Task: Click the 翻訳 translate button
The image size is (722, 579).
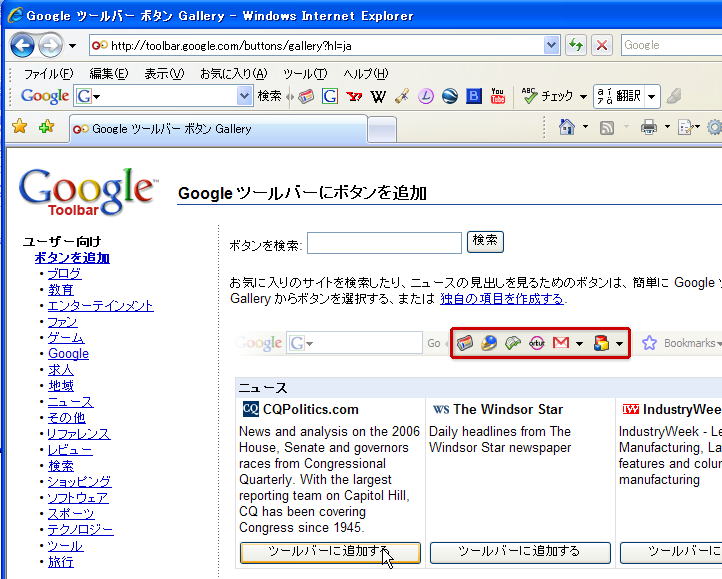Action: click(x=619, y=96)
